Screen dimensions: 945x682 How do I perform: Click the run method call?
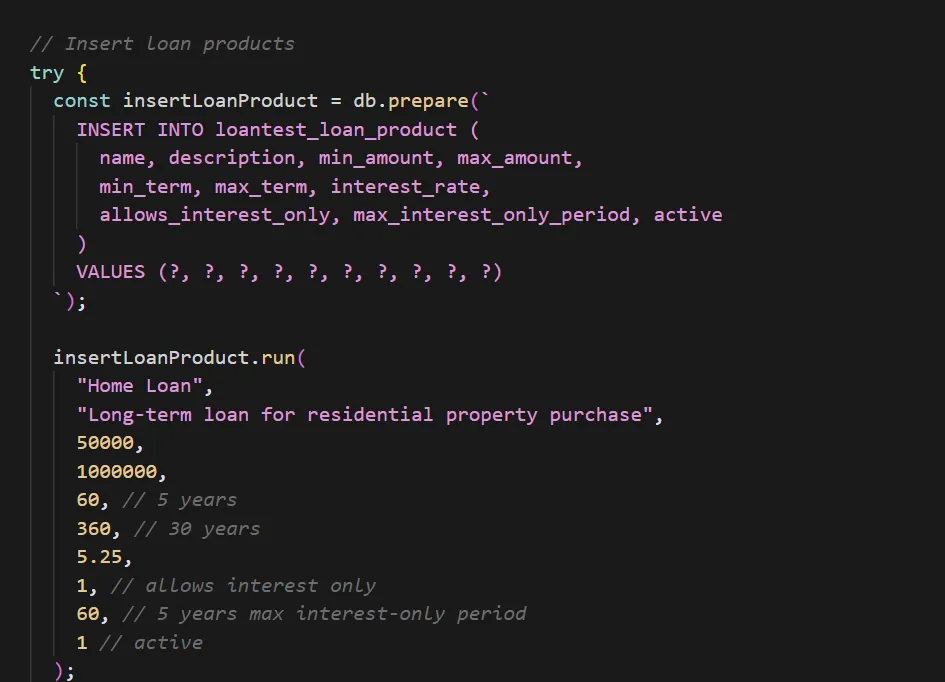[x=278, y=358]
